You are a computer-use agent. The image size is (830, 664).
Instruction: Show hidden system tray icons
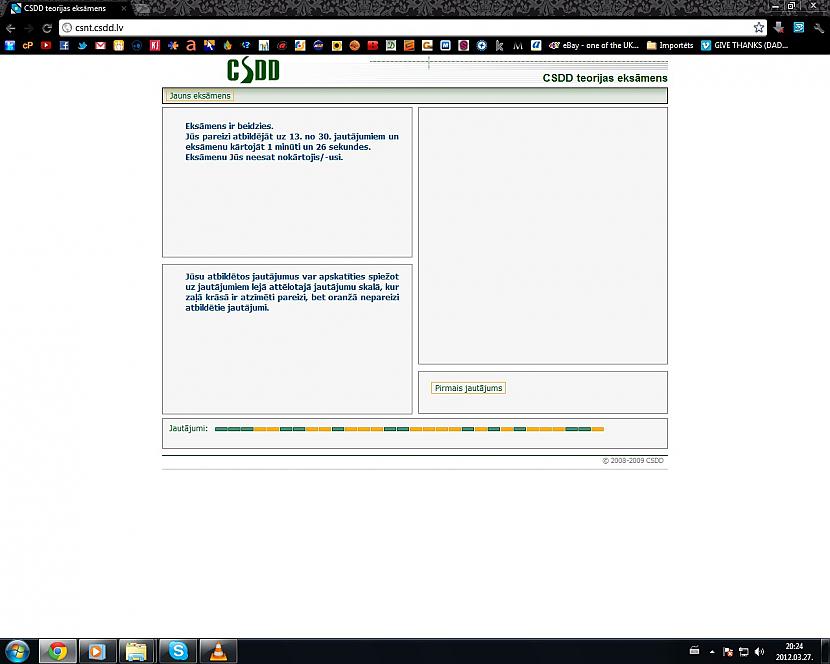pos(711,651)
